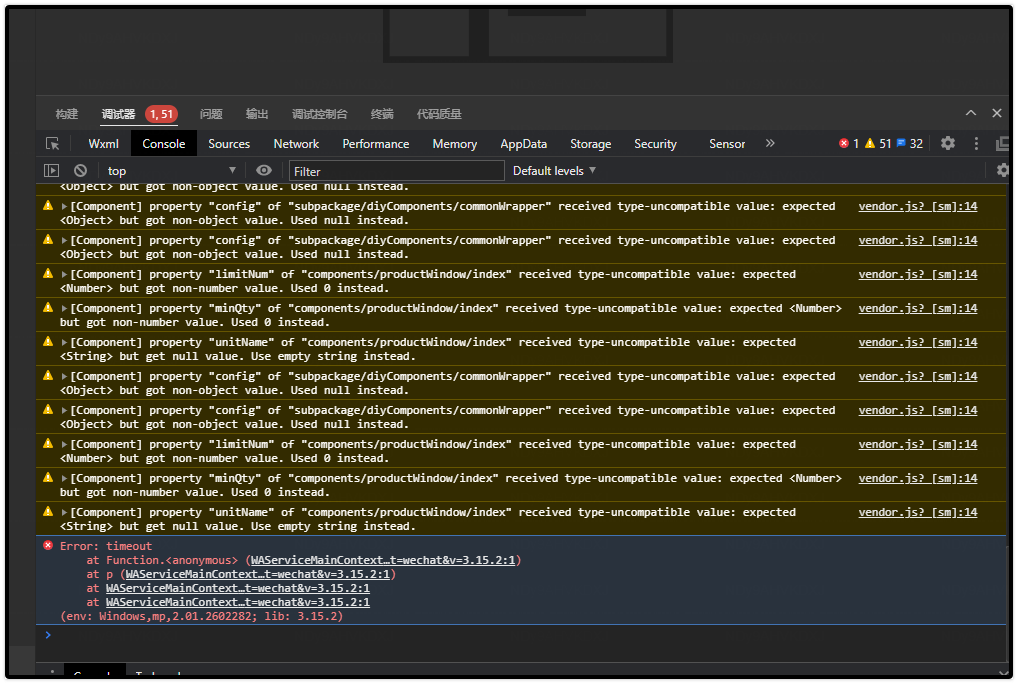
Task: Click the red error count icon
Action: pos(848,144)
